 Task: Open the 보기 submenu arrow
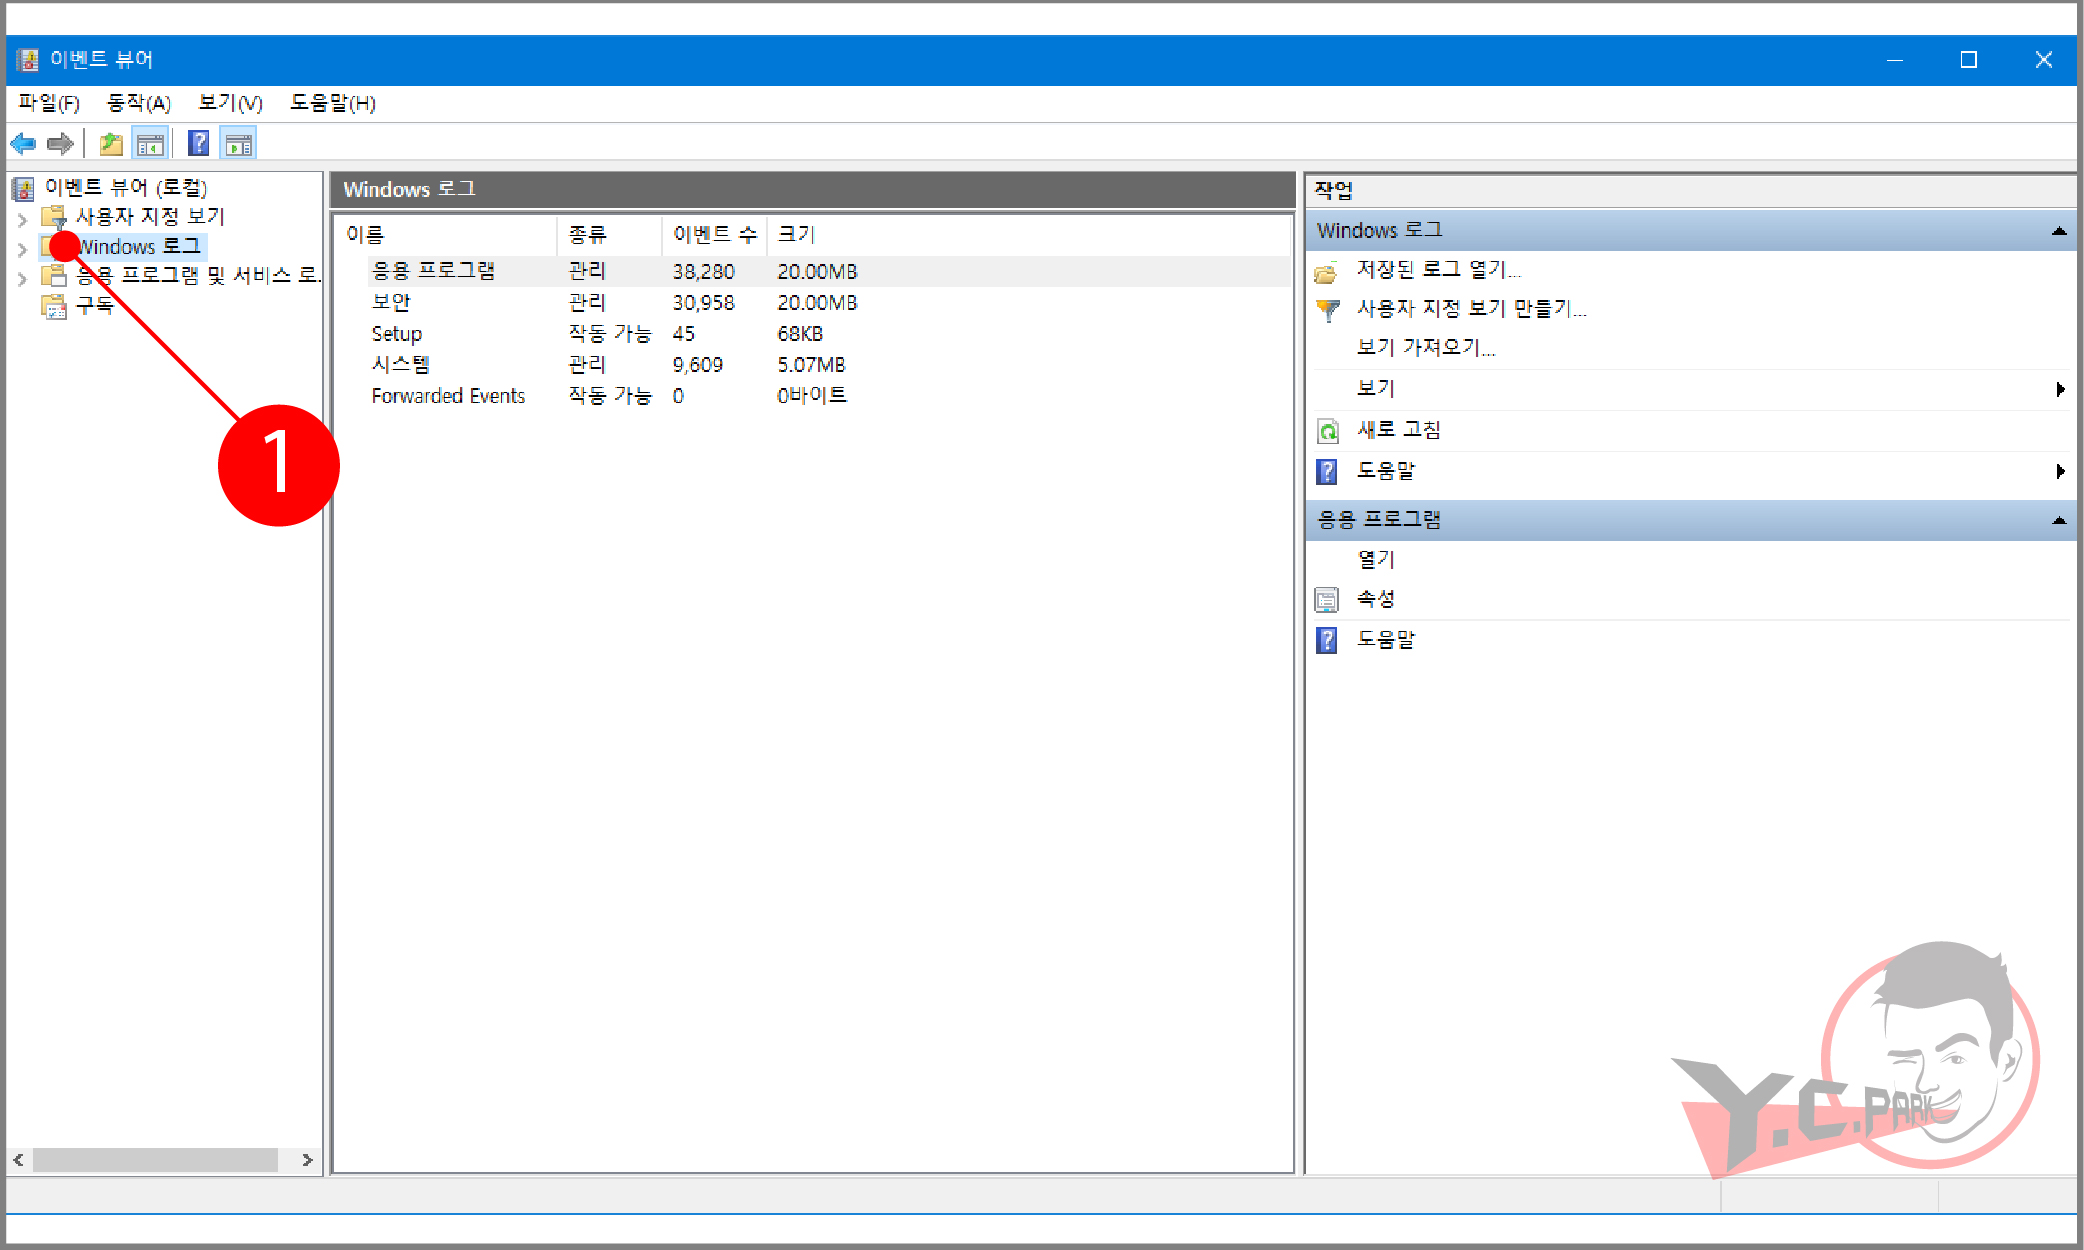pyautogui.click(x=2059, y=389)
